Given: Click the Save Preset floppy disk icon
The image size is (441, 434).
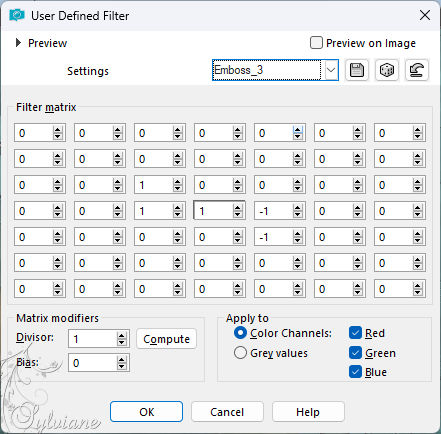Looking at the screenshot, I should [357, 70].
